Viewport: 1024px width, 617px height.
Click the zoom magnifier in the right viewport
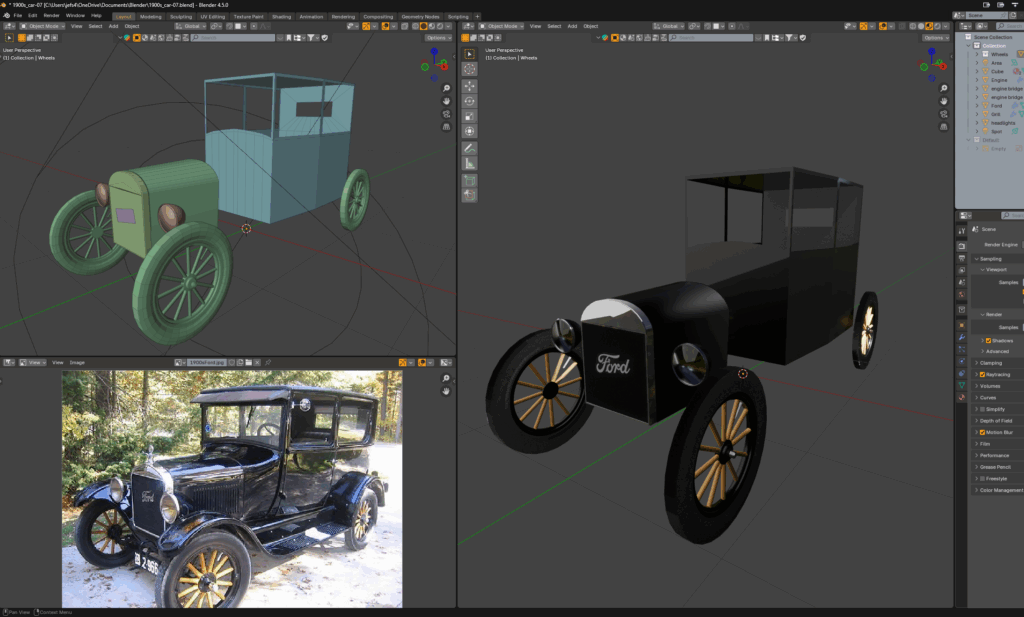coord(944,88)
